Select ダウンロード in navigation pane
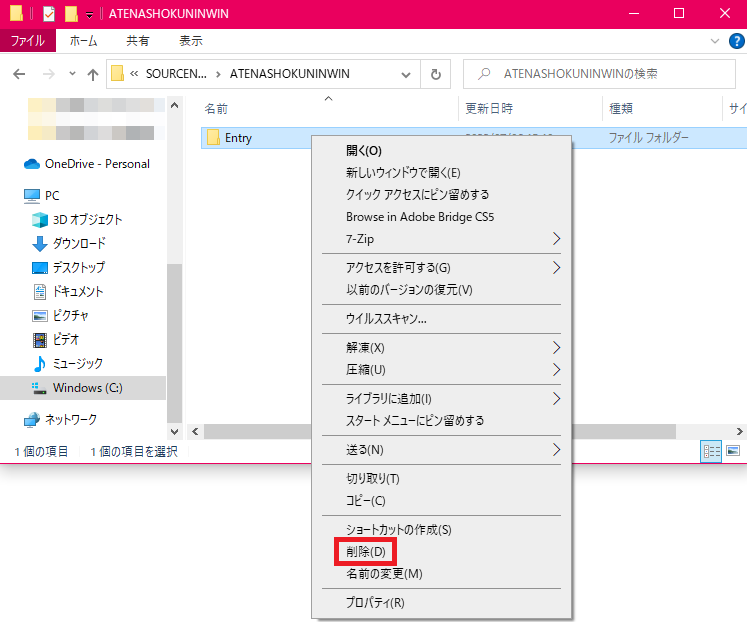The width and height of the screenshot is (747, 622). click(x=79, y=243)
